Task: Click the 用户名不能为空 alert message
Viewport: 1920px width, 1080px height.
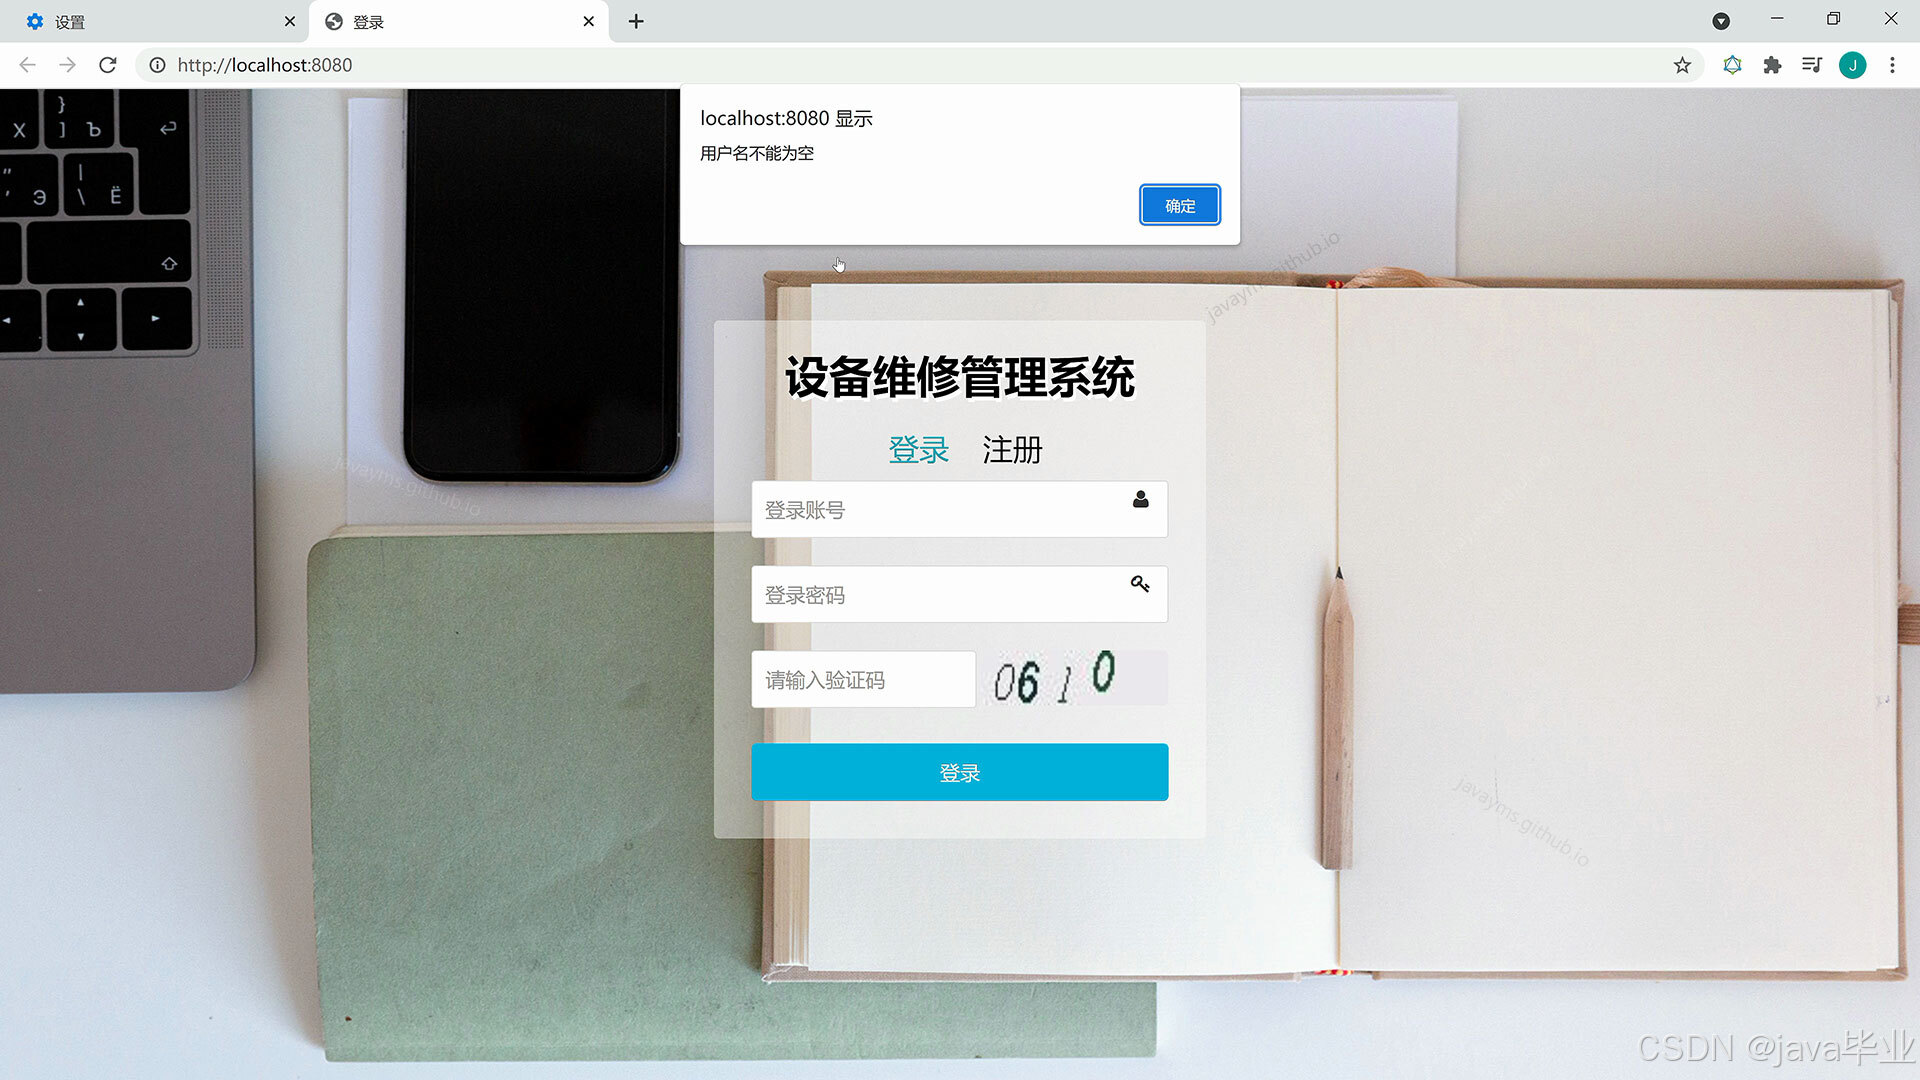Action: click(x=757, y=153)
